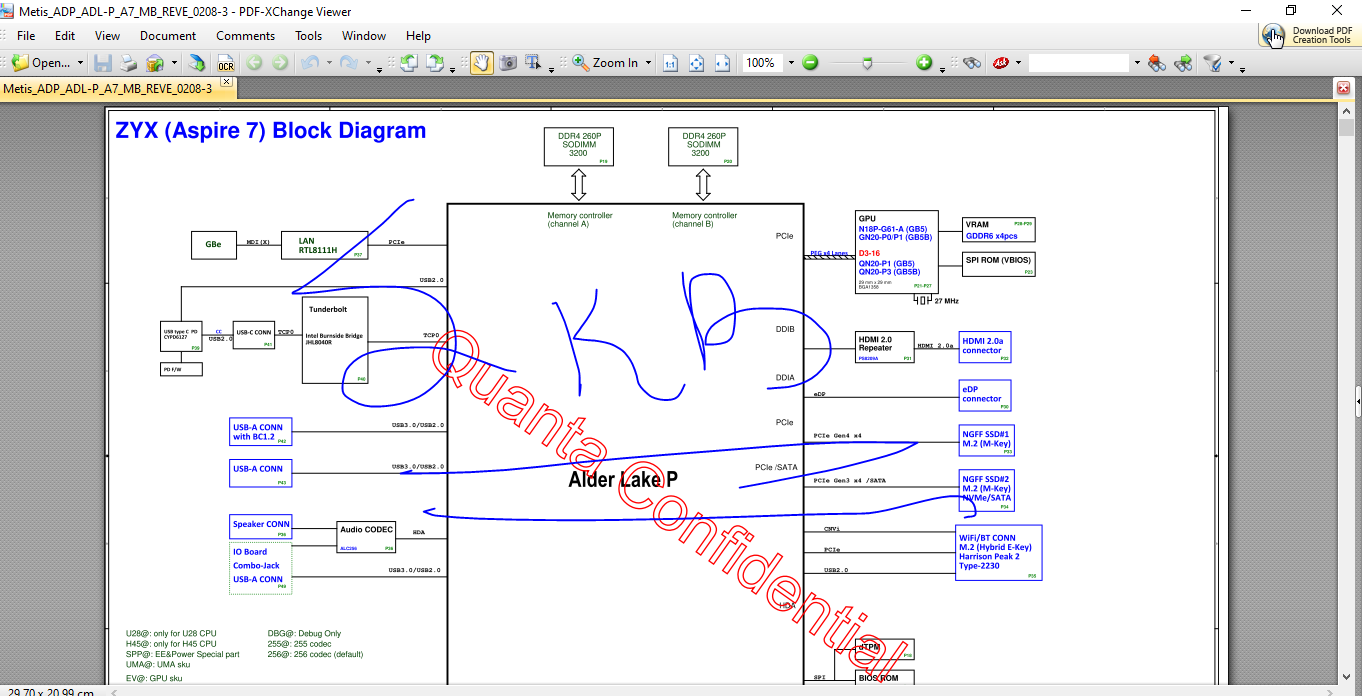Click the empty search text field

point(1079,63)
